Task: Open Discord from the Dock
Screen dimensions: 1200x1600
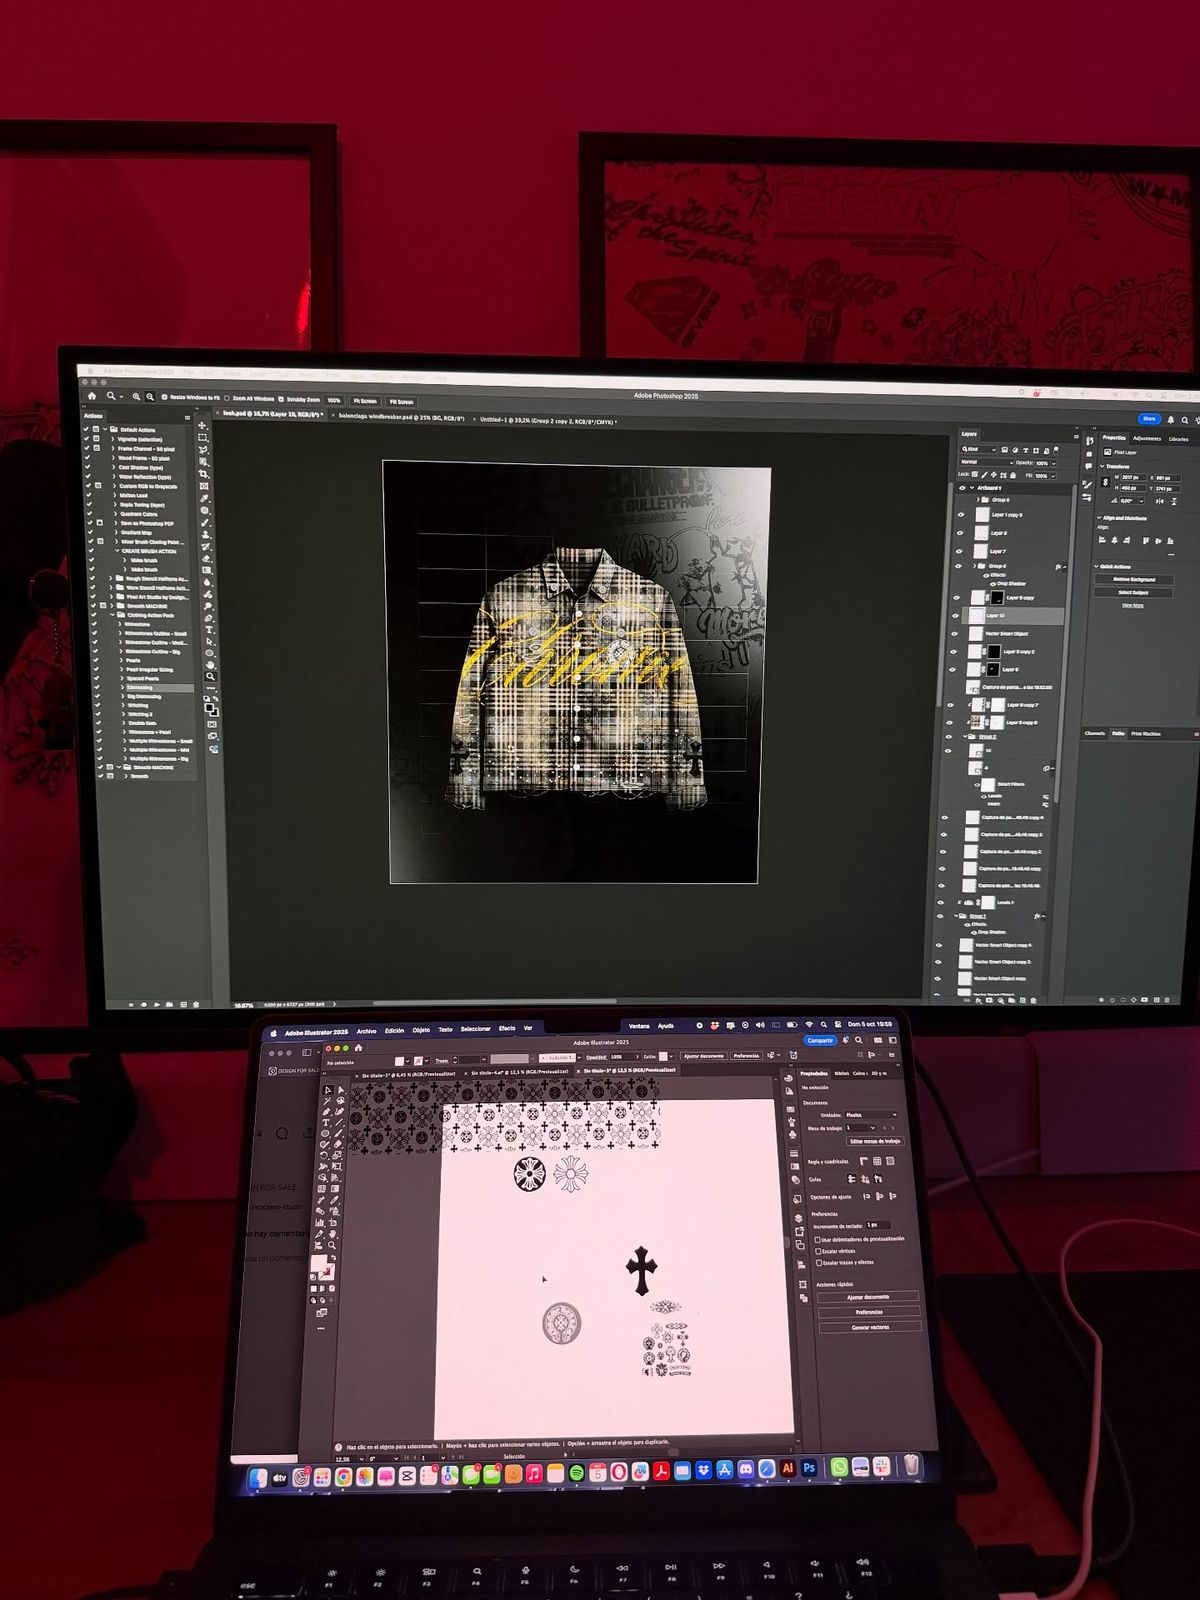Action: click(x=746, y=1469)
